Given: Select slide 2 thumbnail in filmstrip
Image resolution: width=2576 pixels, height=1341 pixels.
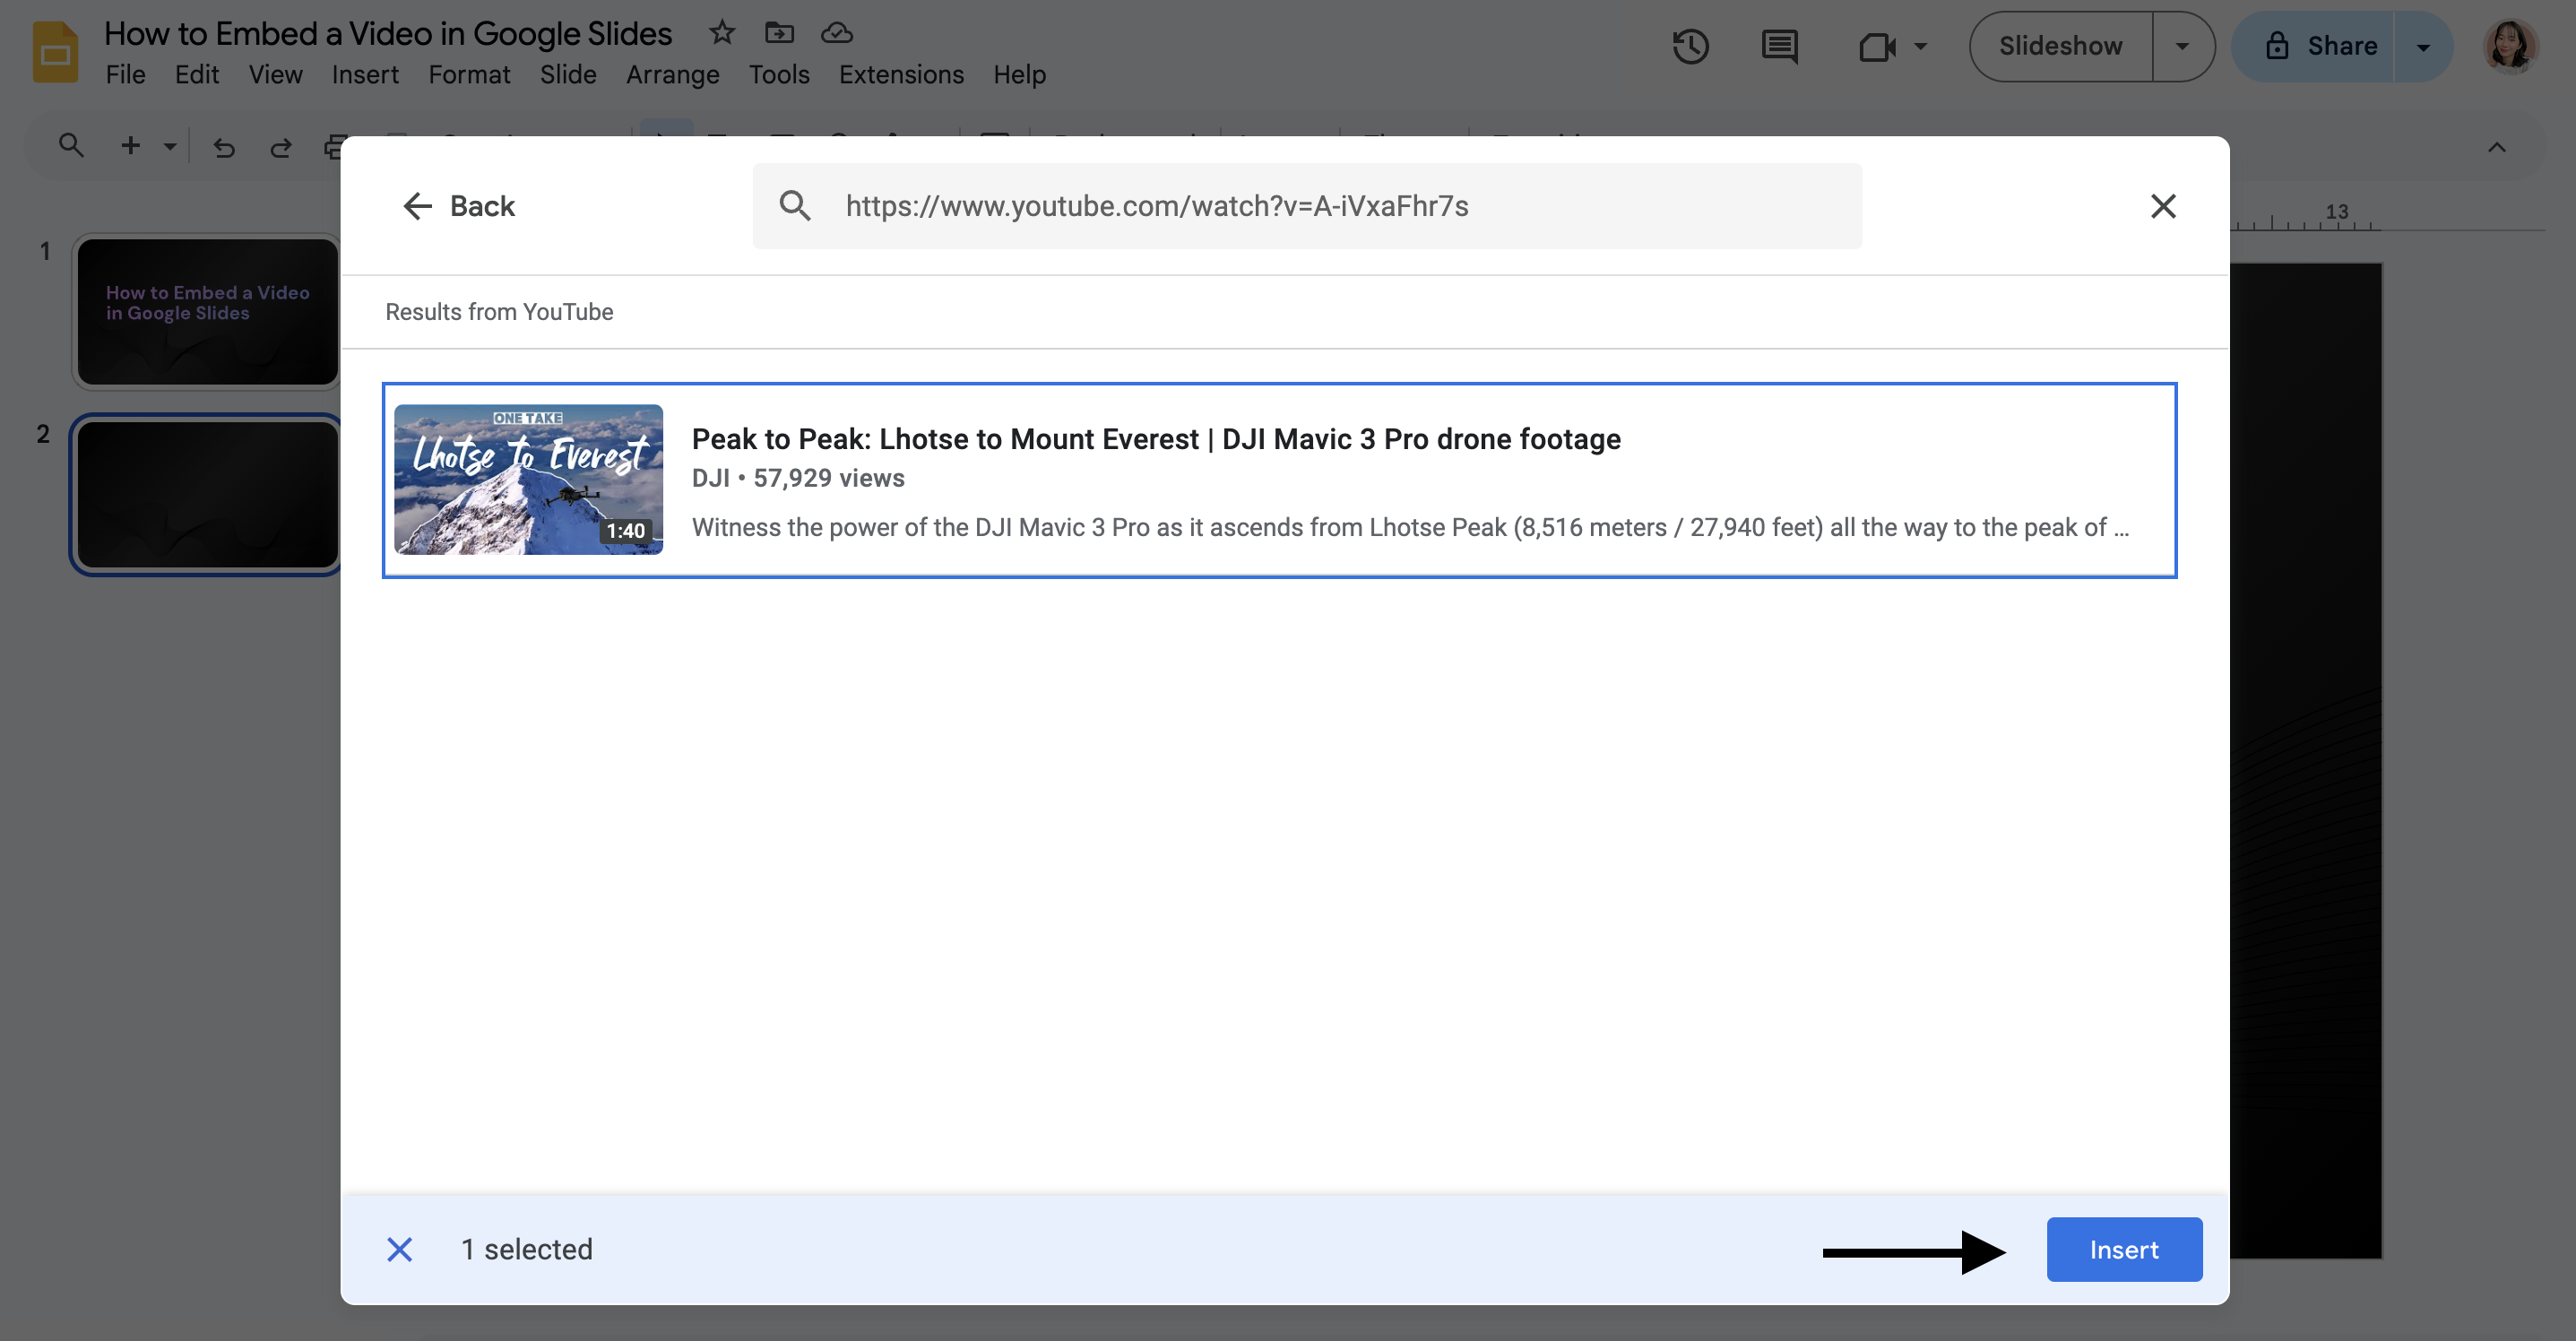Looking at the screenshot, I should pyautogui.click(x=207, y=494).
